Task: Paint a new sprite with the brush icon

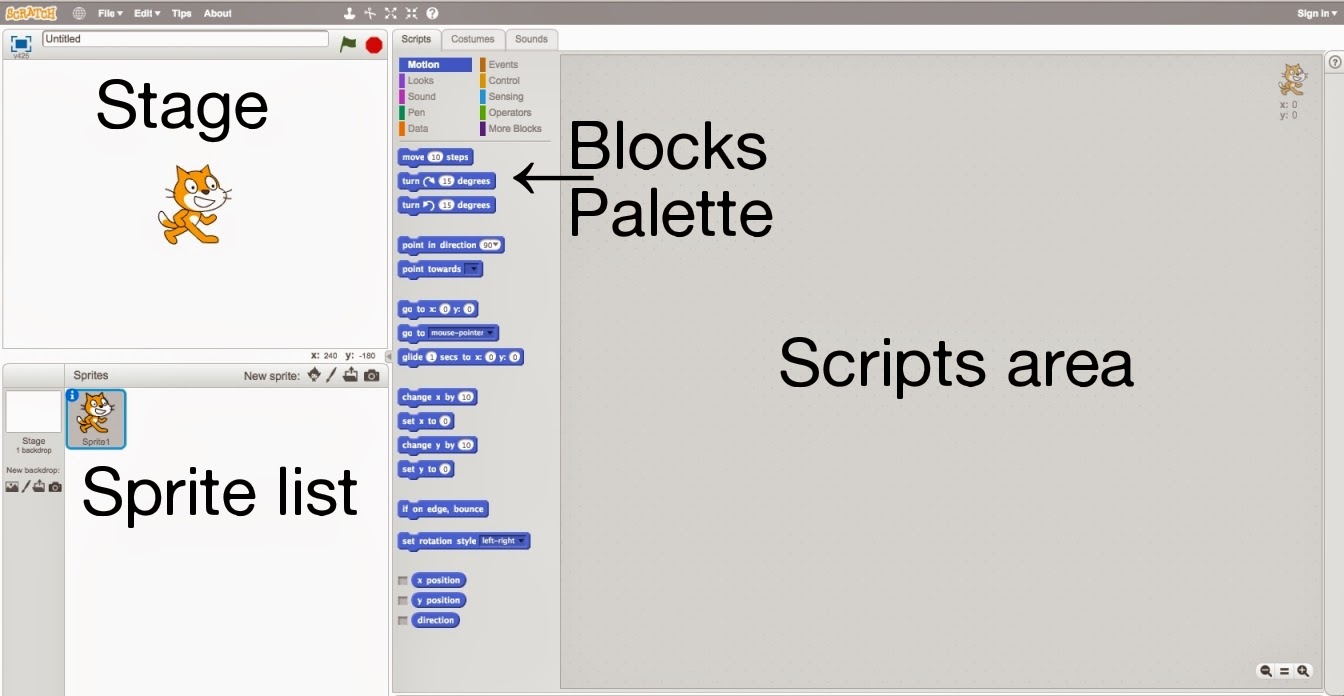Action: tap(331, 374)
